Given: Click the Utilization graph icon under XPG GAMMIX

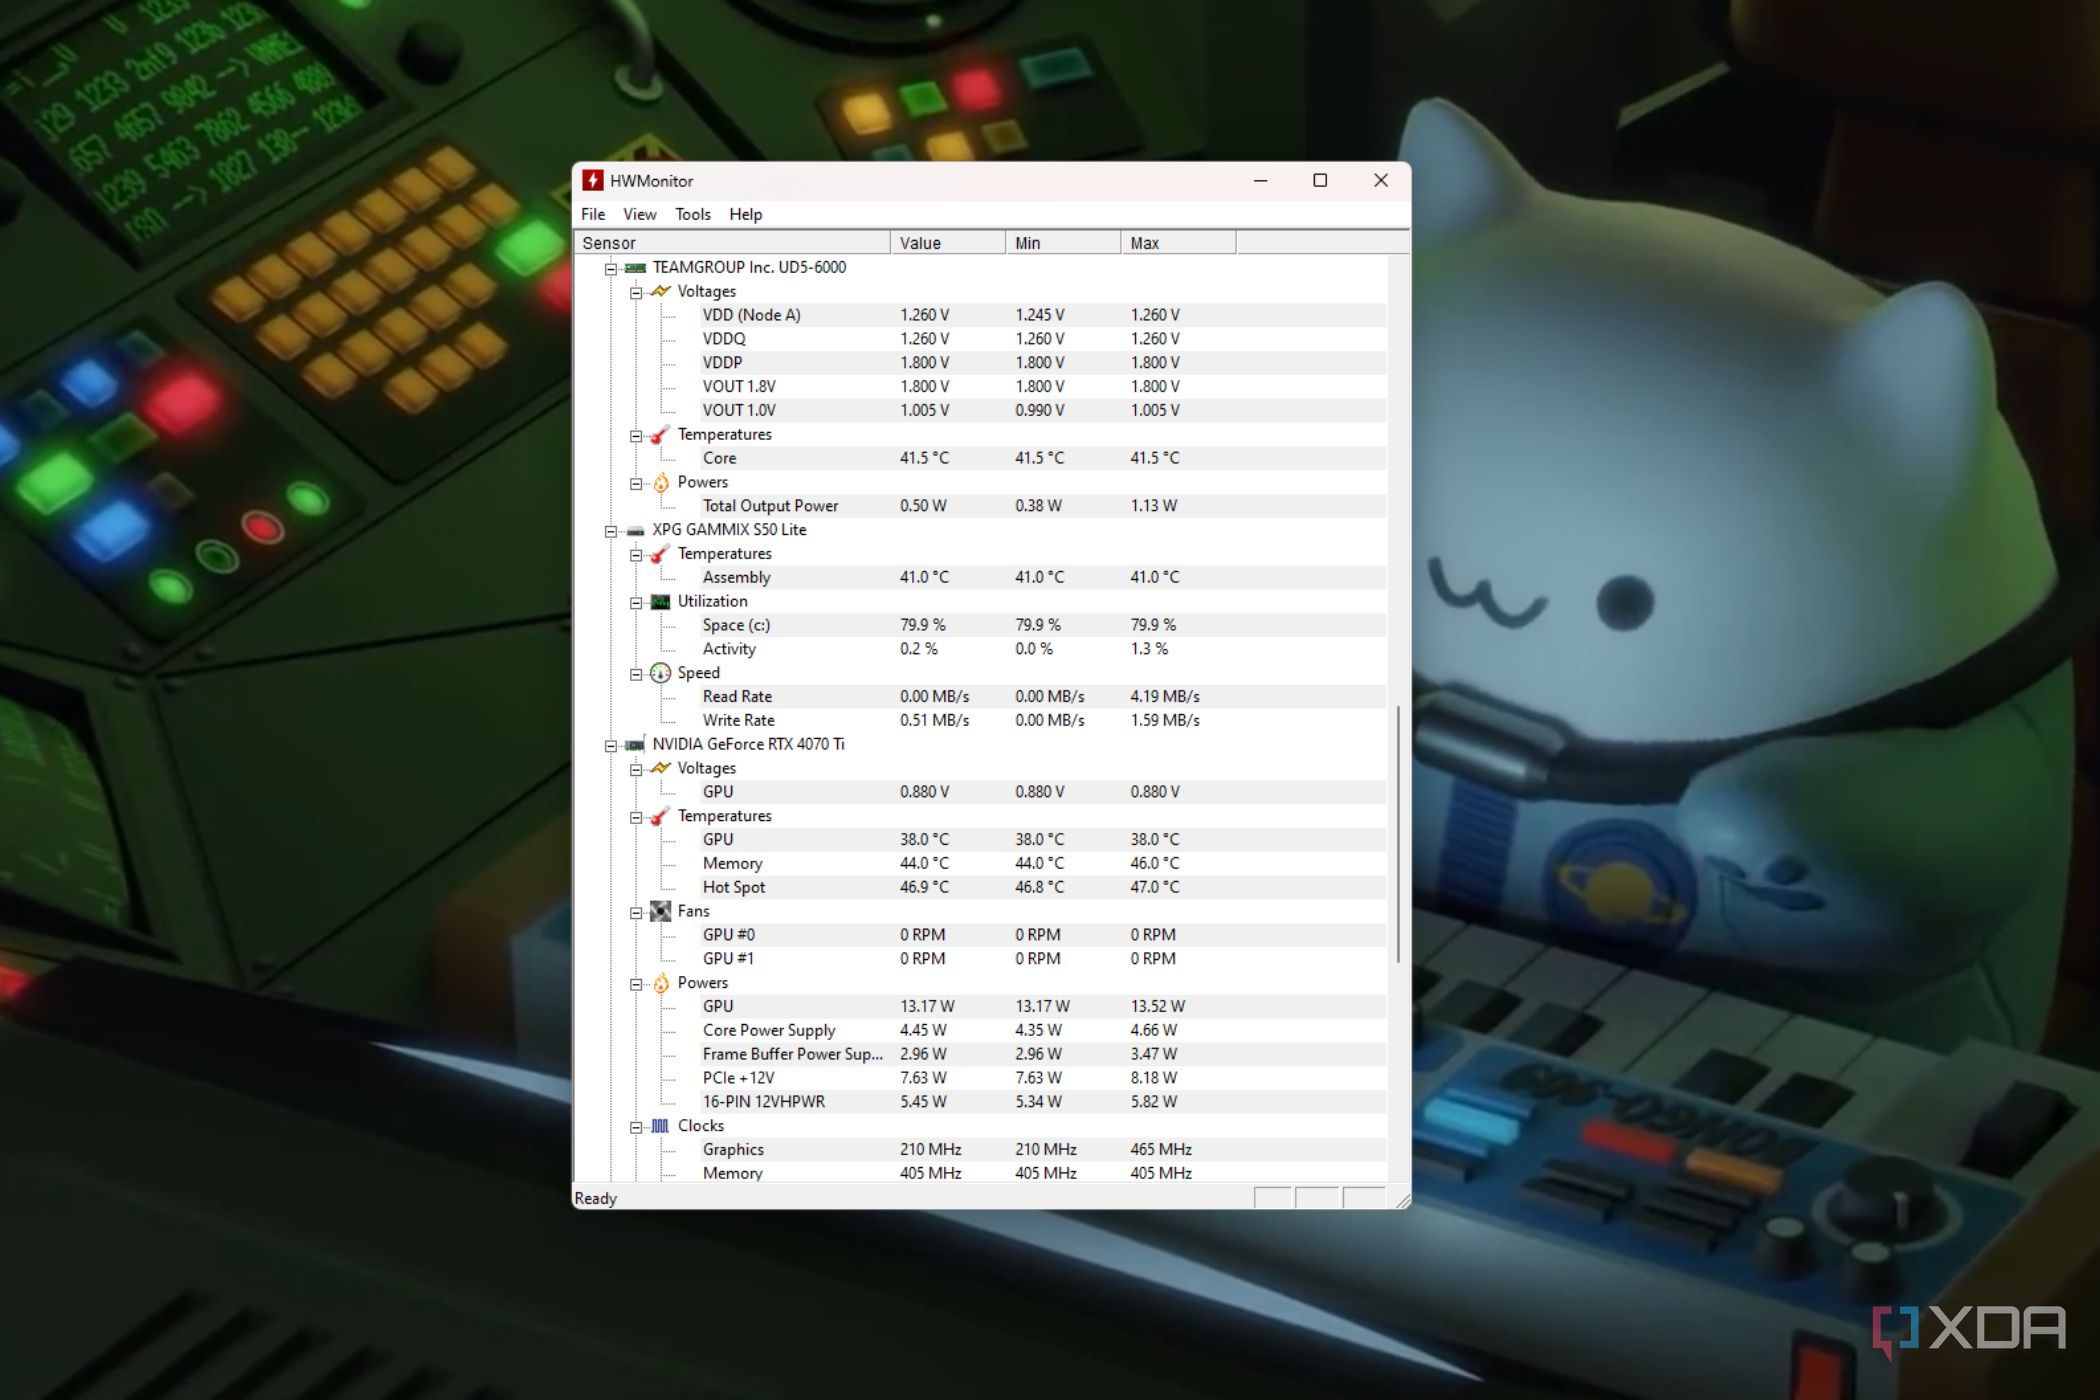Looking at the screenshot, I should click(x=661, y=601).
